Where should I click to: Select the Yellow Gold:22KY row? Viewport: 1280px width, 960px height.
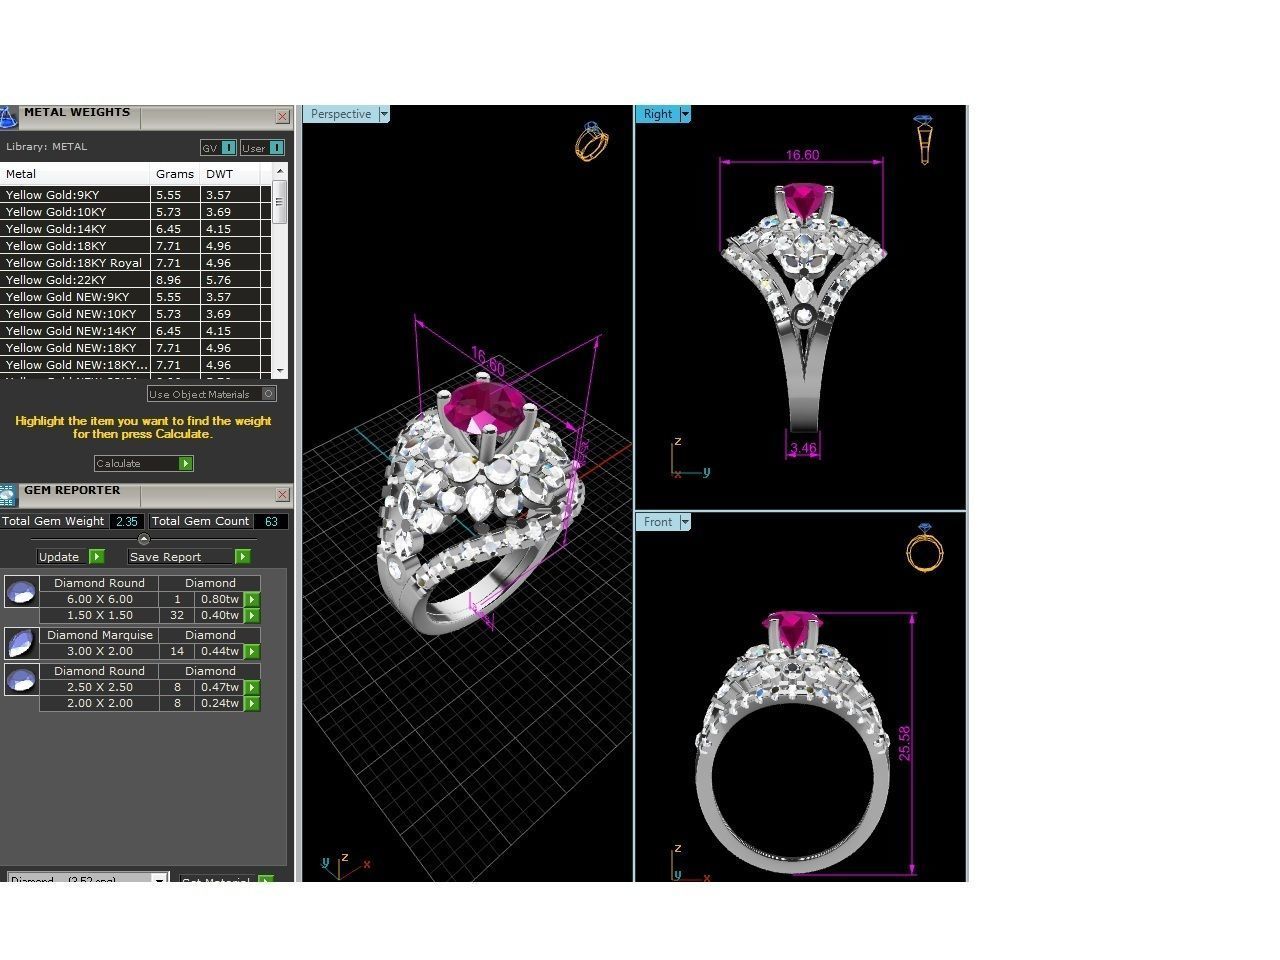[135, 280]
